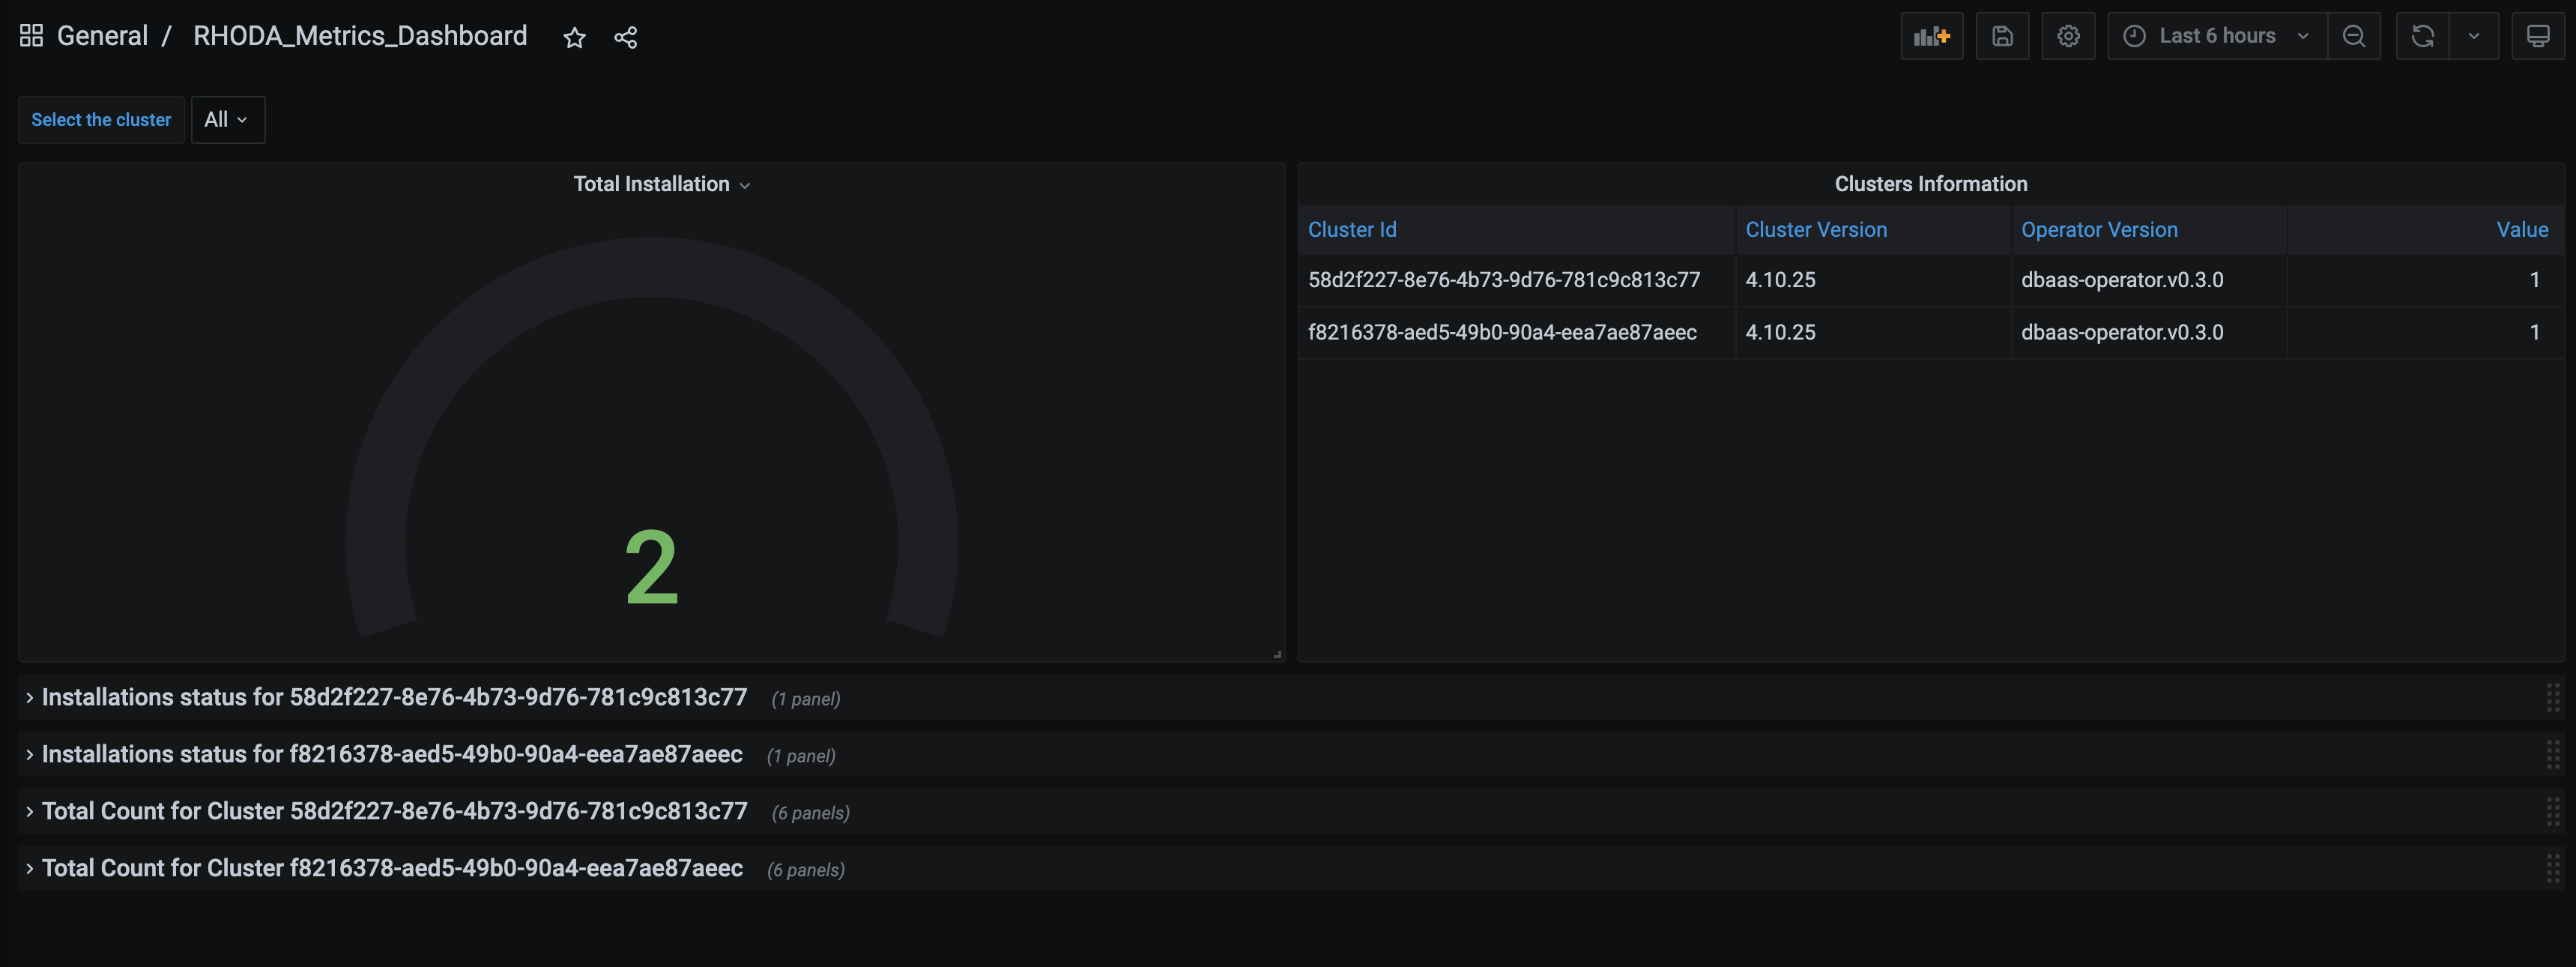This screenshot has width=2576, height=967.
Task: Open the Add panel icon
Action: click(x=1931, y=35)
